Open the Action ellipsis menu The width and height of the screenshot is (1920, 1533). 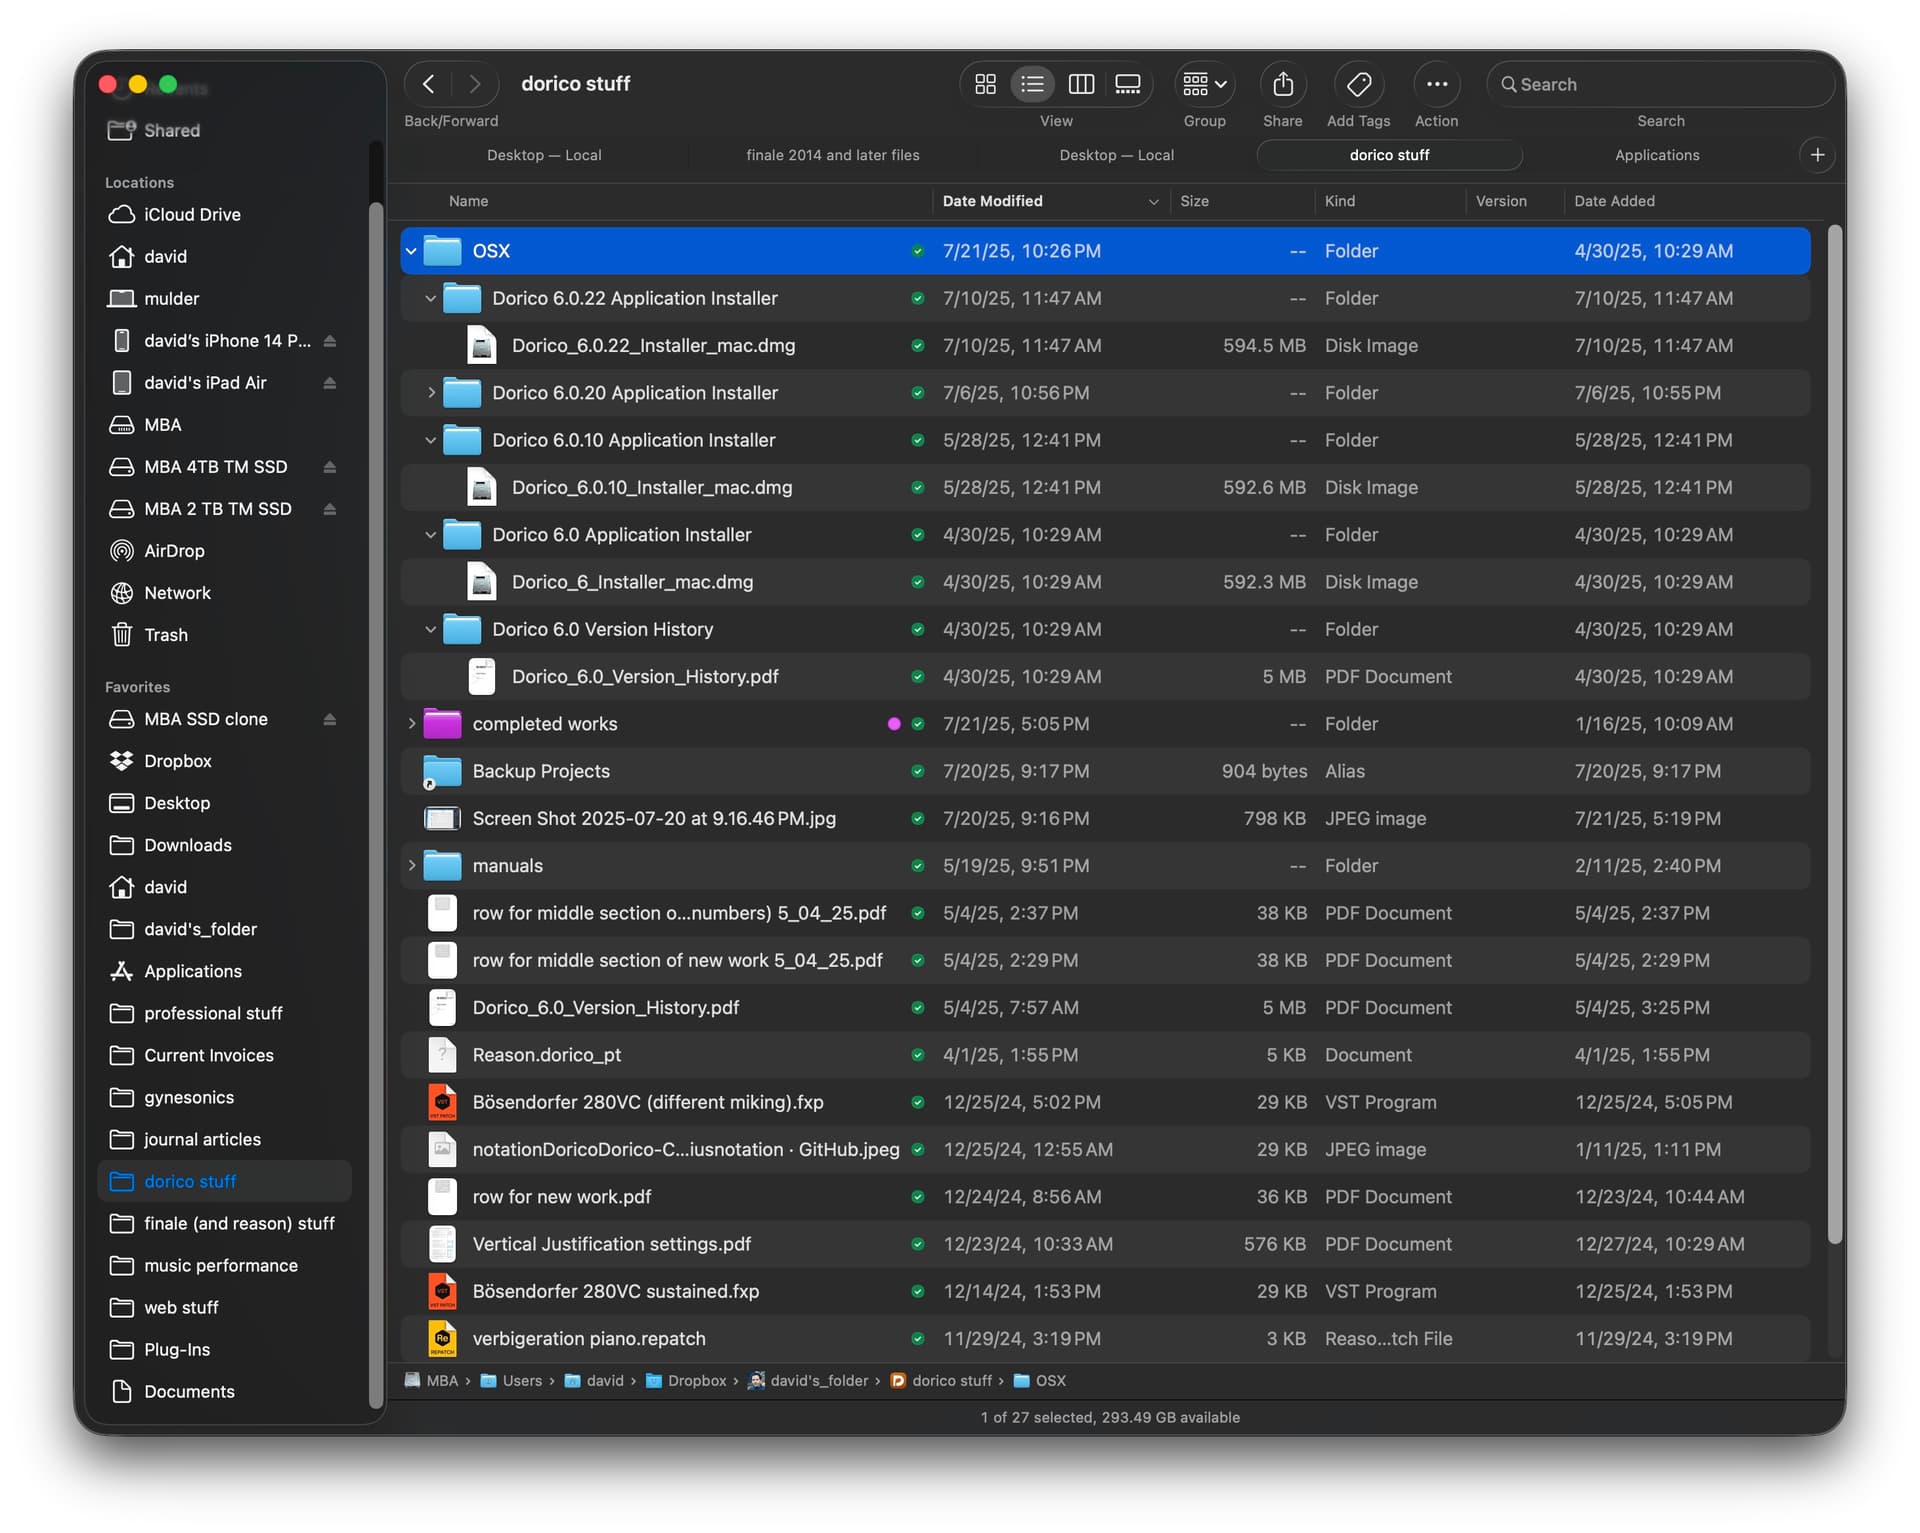point(1436,84)
